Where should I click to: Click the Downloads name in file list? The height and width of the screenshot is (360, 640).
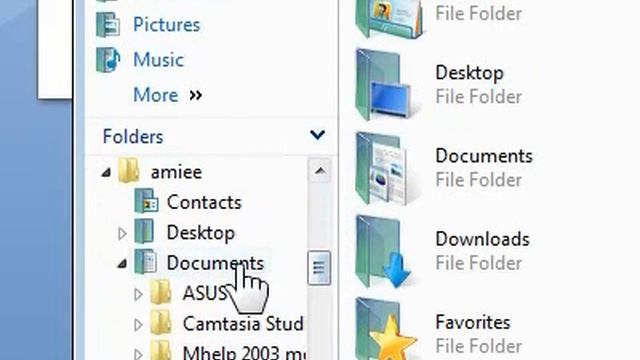pos(482,240)
